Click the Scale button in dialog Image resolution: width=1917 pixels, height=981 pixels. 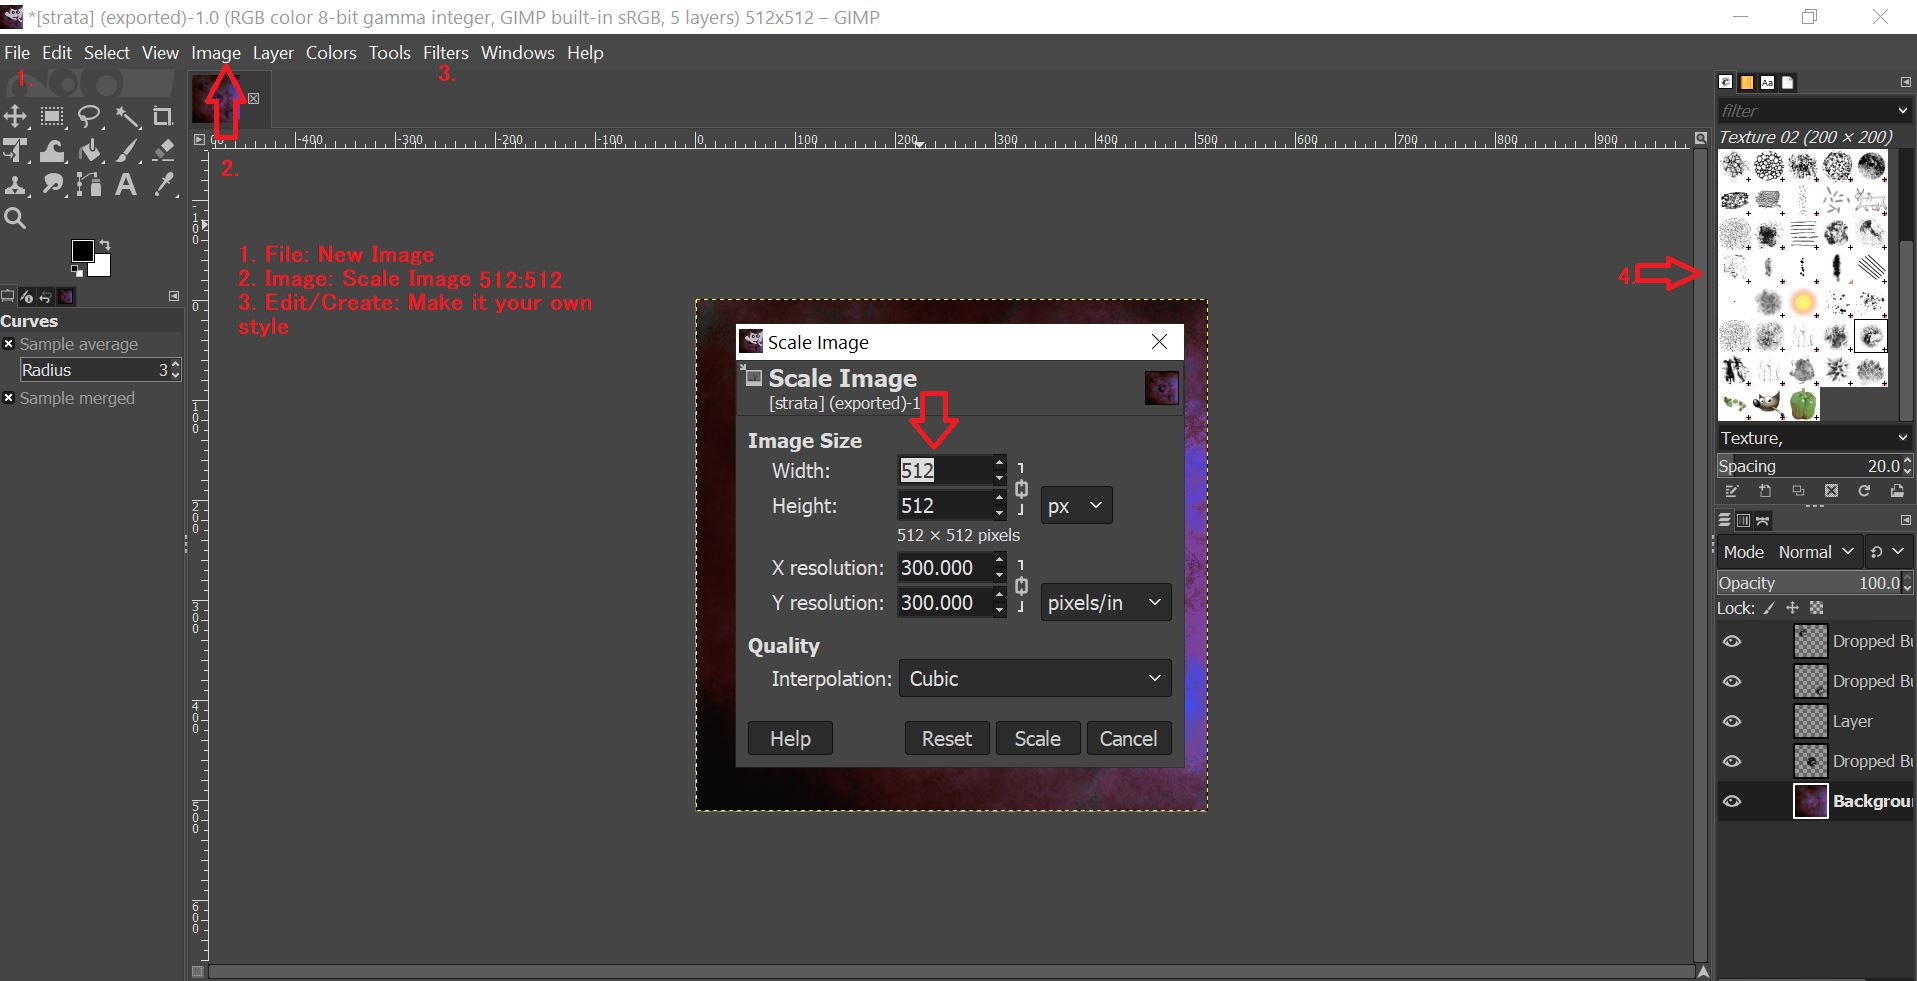pos(1037,739)
